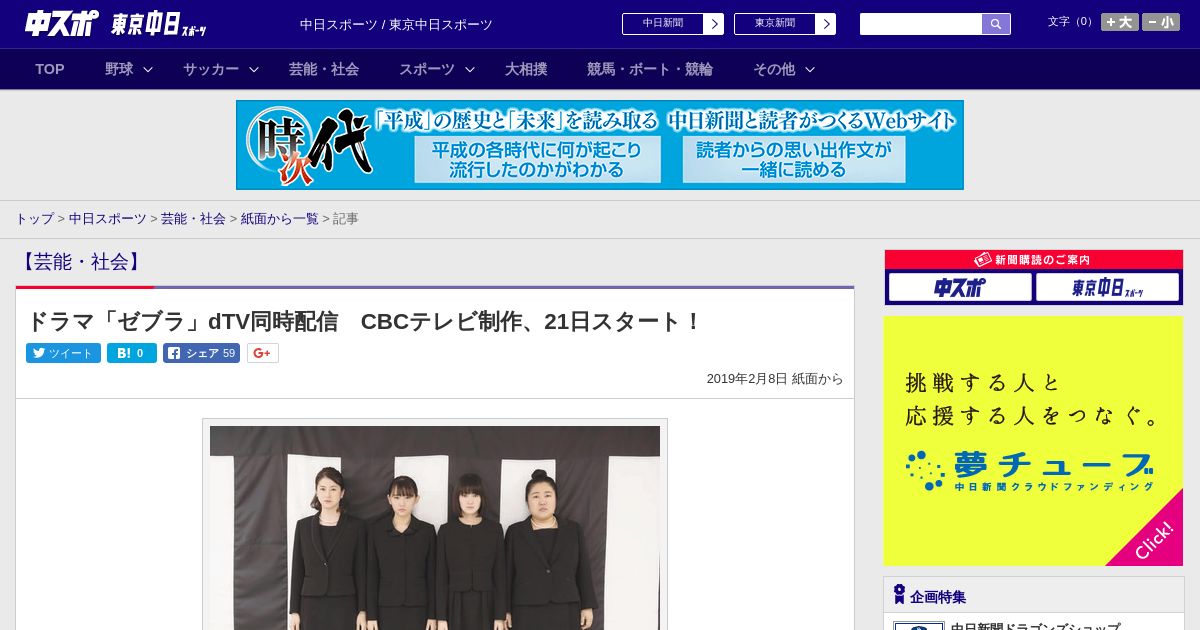
Task: Click the date 2019年2月8日 紙面から
Action: pyautogui.click(x=775, y=379)
